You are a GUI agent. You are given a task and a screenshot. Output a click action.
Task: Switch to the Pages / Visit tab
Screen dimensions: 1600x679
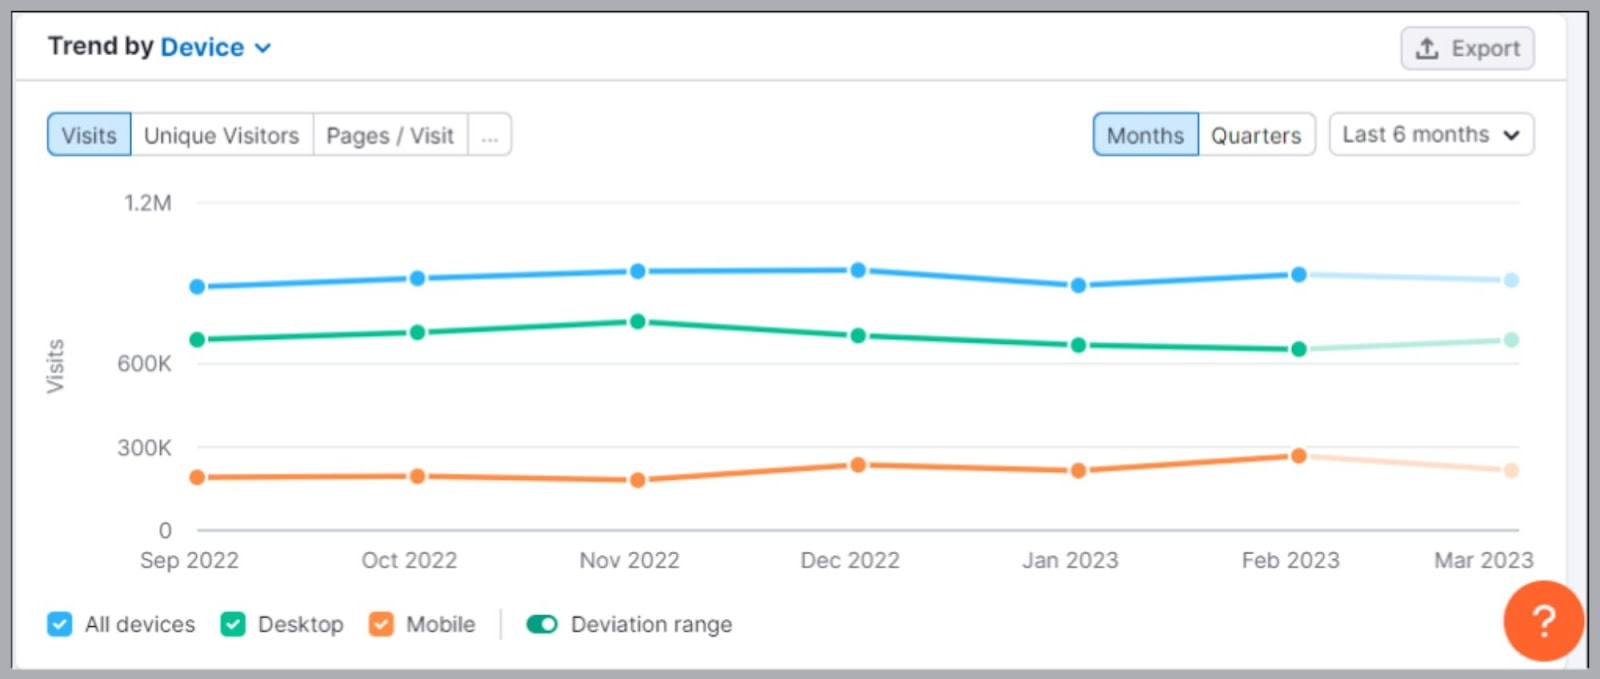(x=390, y=135)
